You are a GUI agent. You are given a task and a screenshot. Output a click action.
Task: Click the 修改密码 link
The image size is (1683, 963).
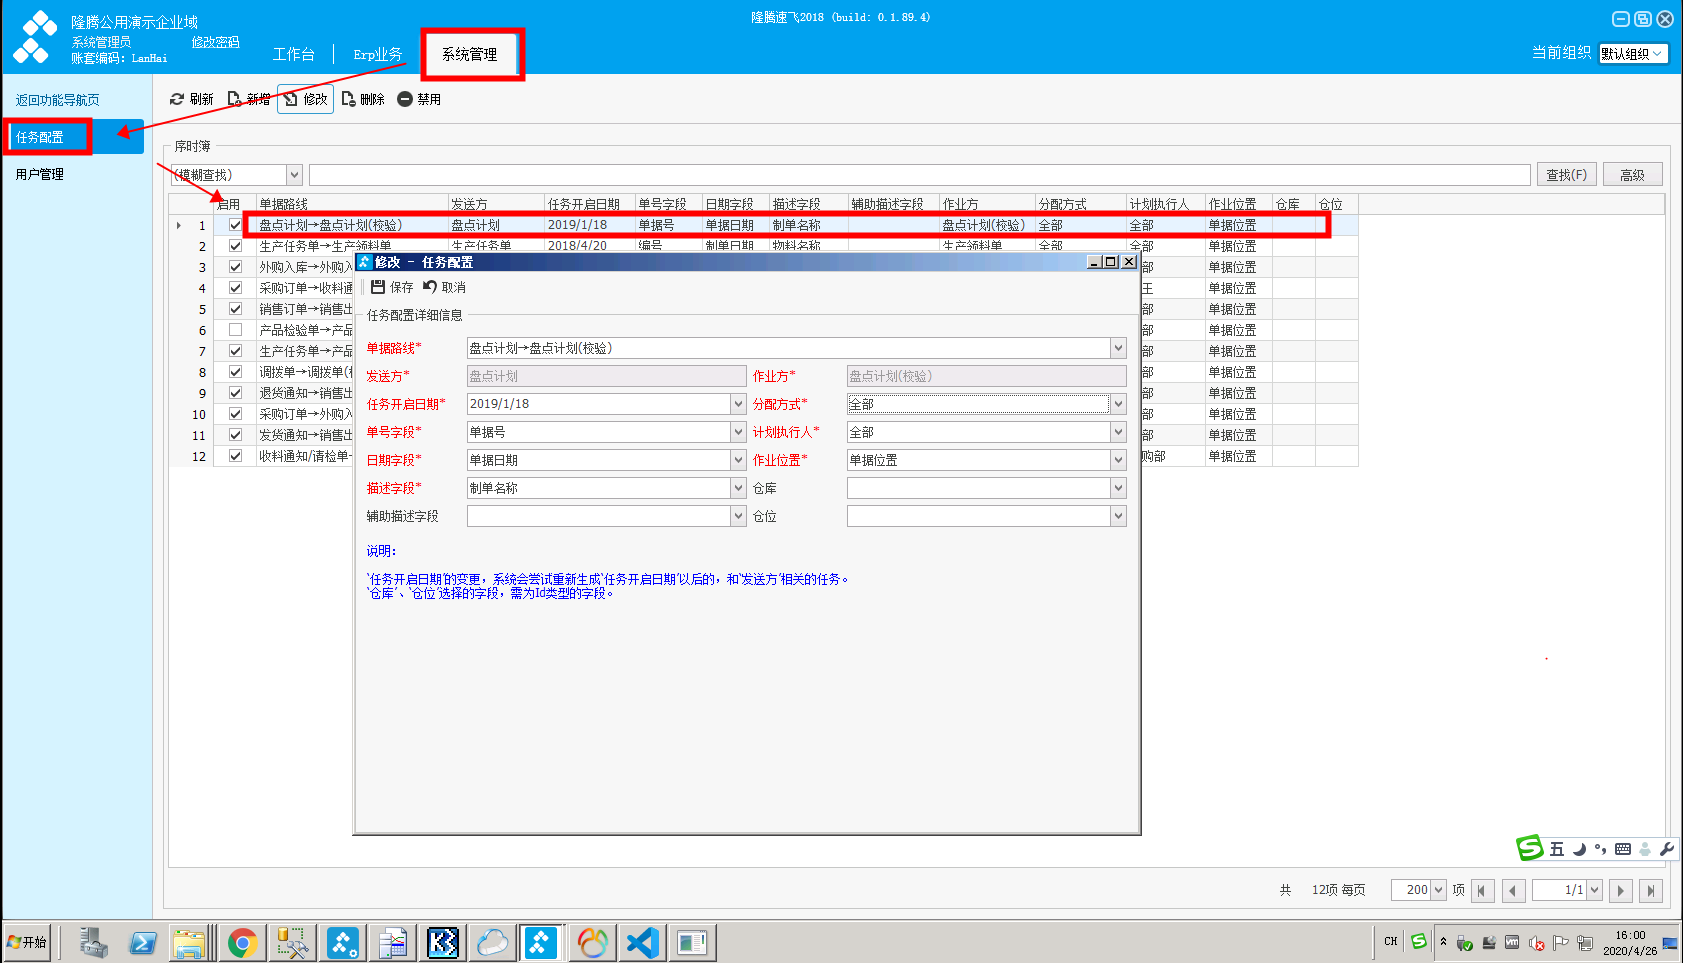click(216, 42)
